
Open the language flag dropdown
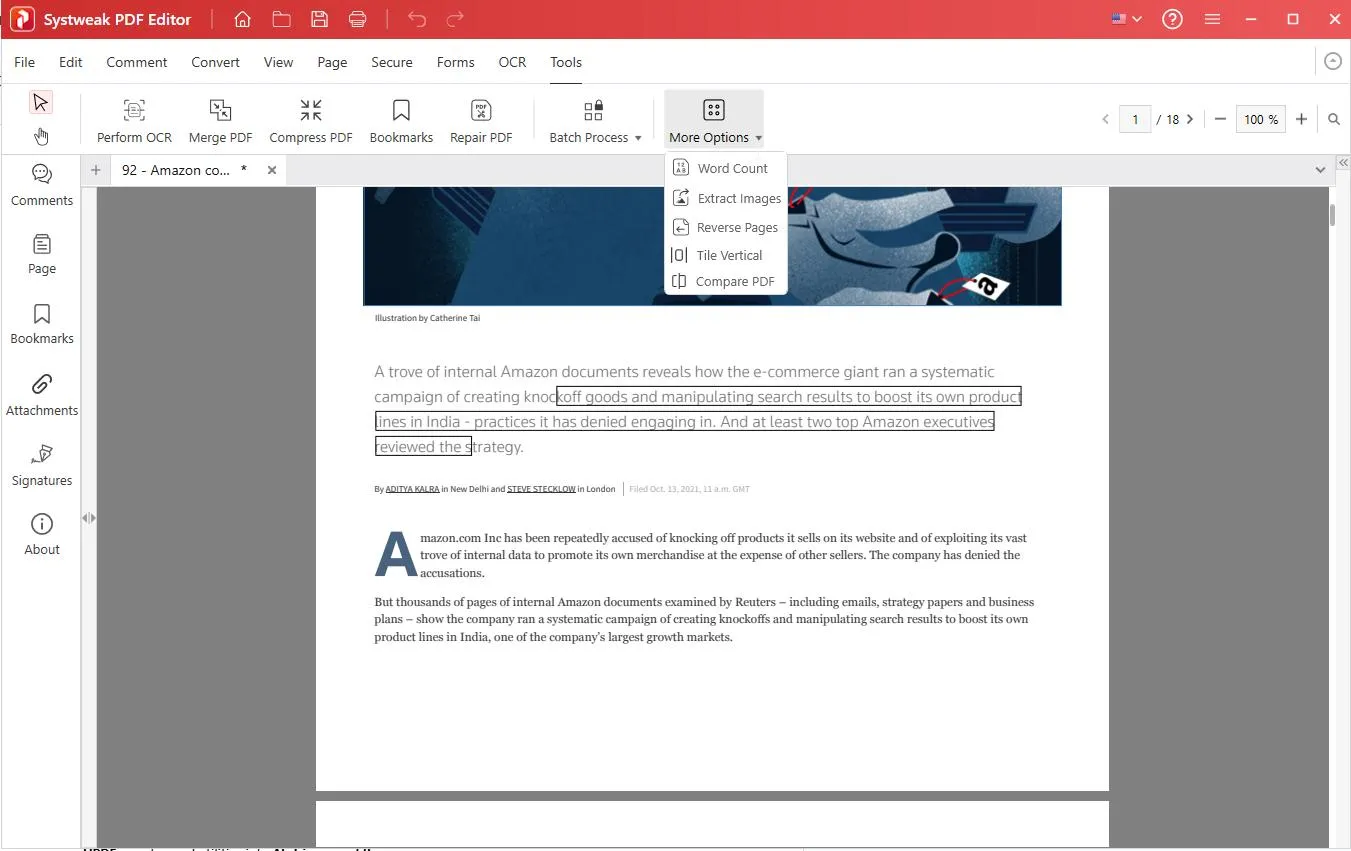[x=1126, y=19]
